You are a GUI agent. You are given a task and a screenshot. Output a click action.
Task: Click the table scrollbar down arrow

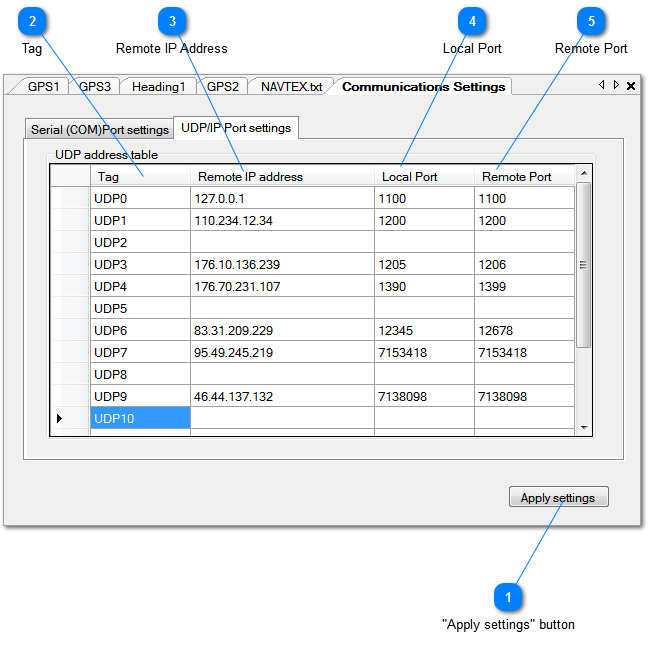coord(584,428)
